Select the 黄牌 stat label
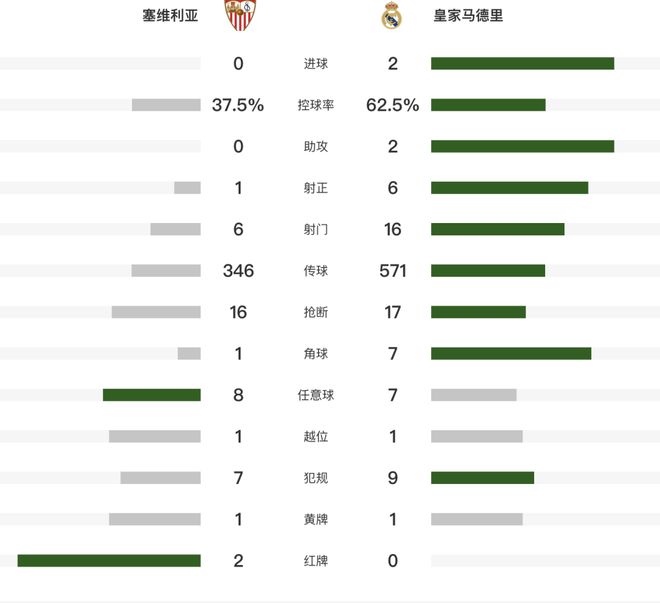 coord(315,519)
